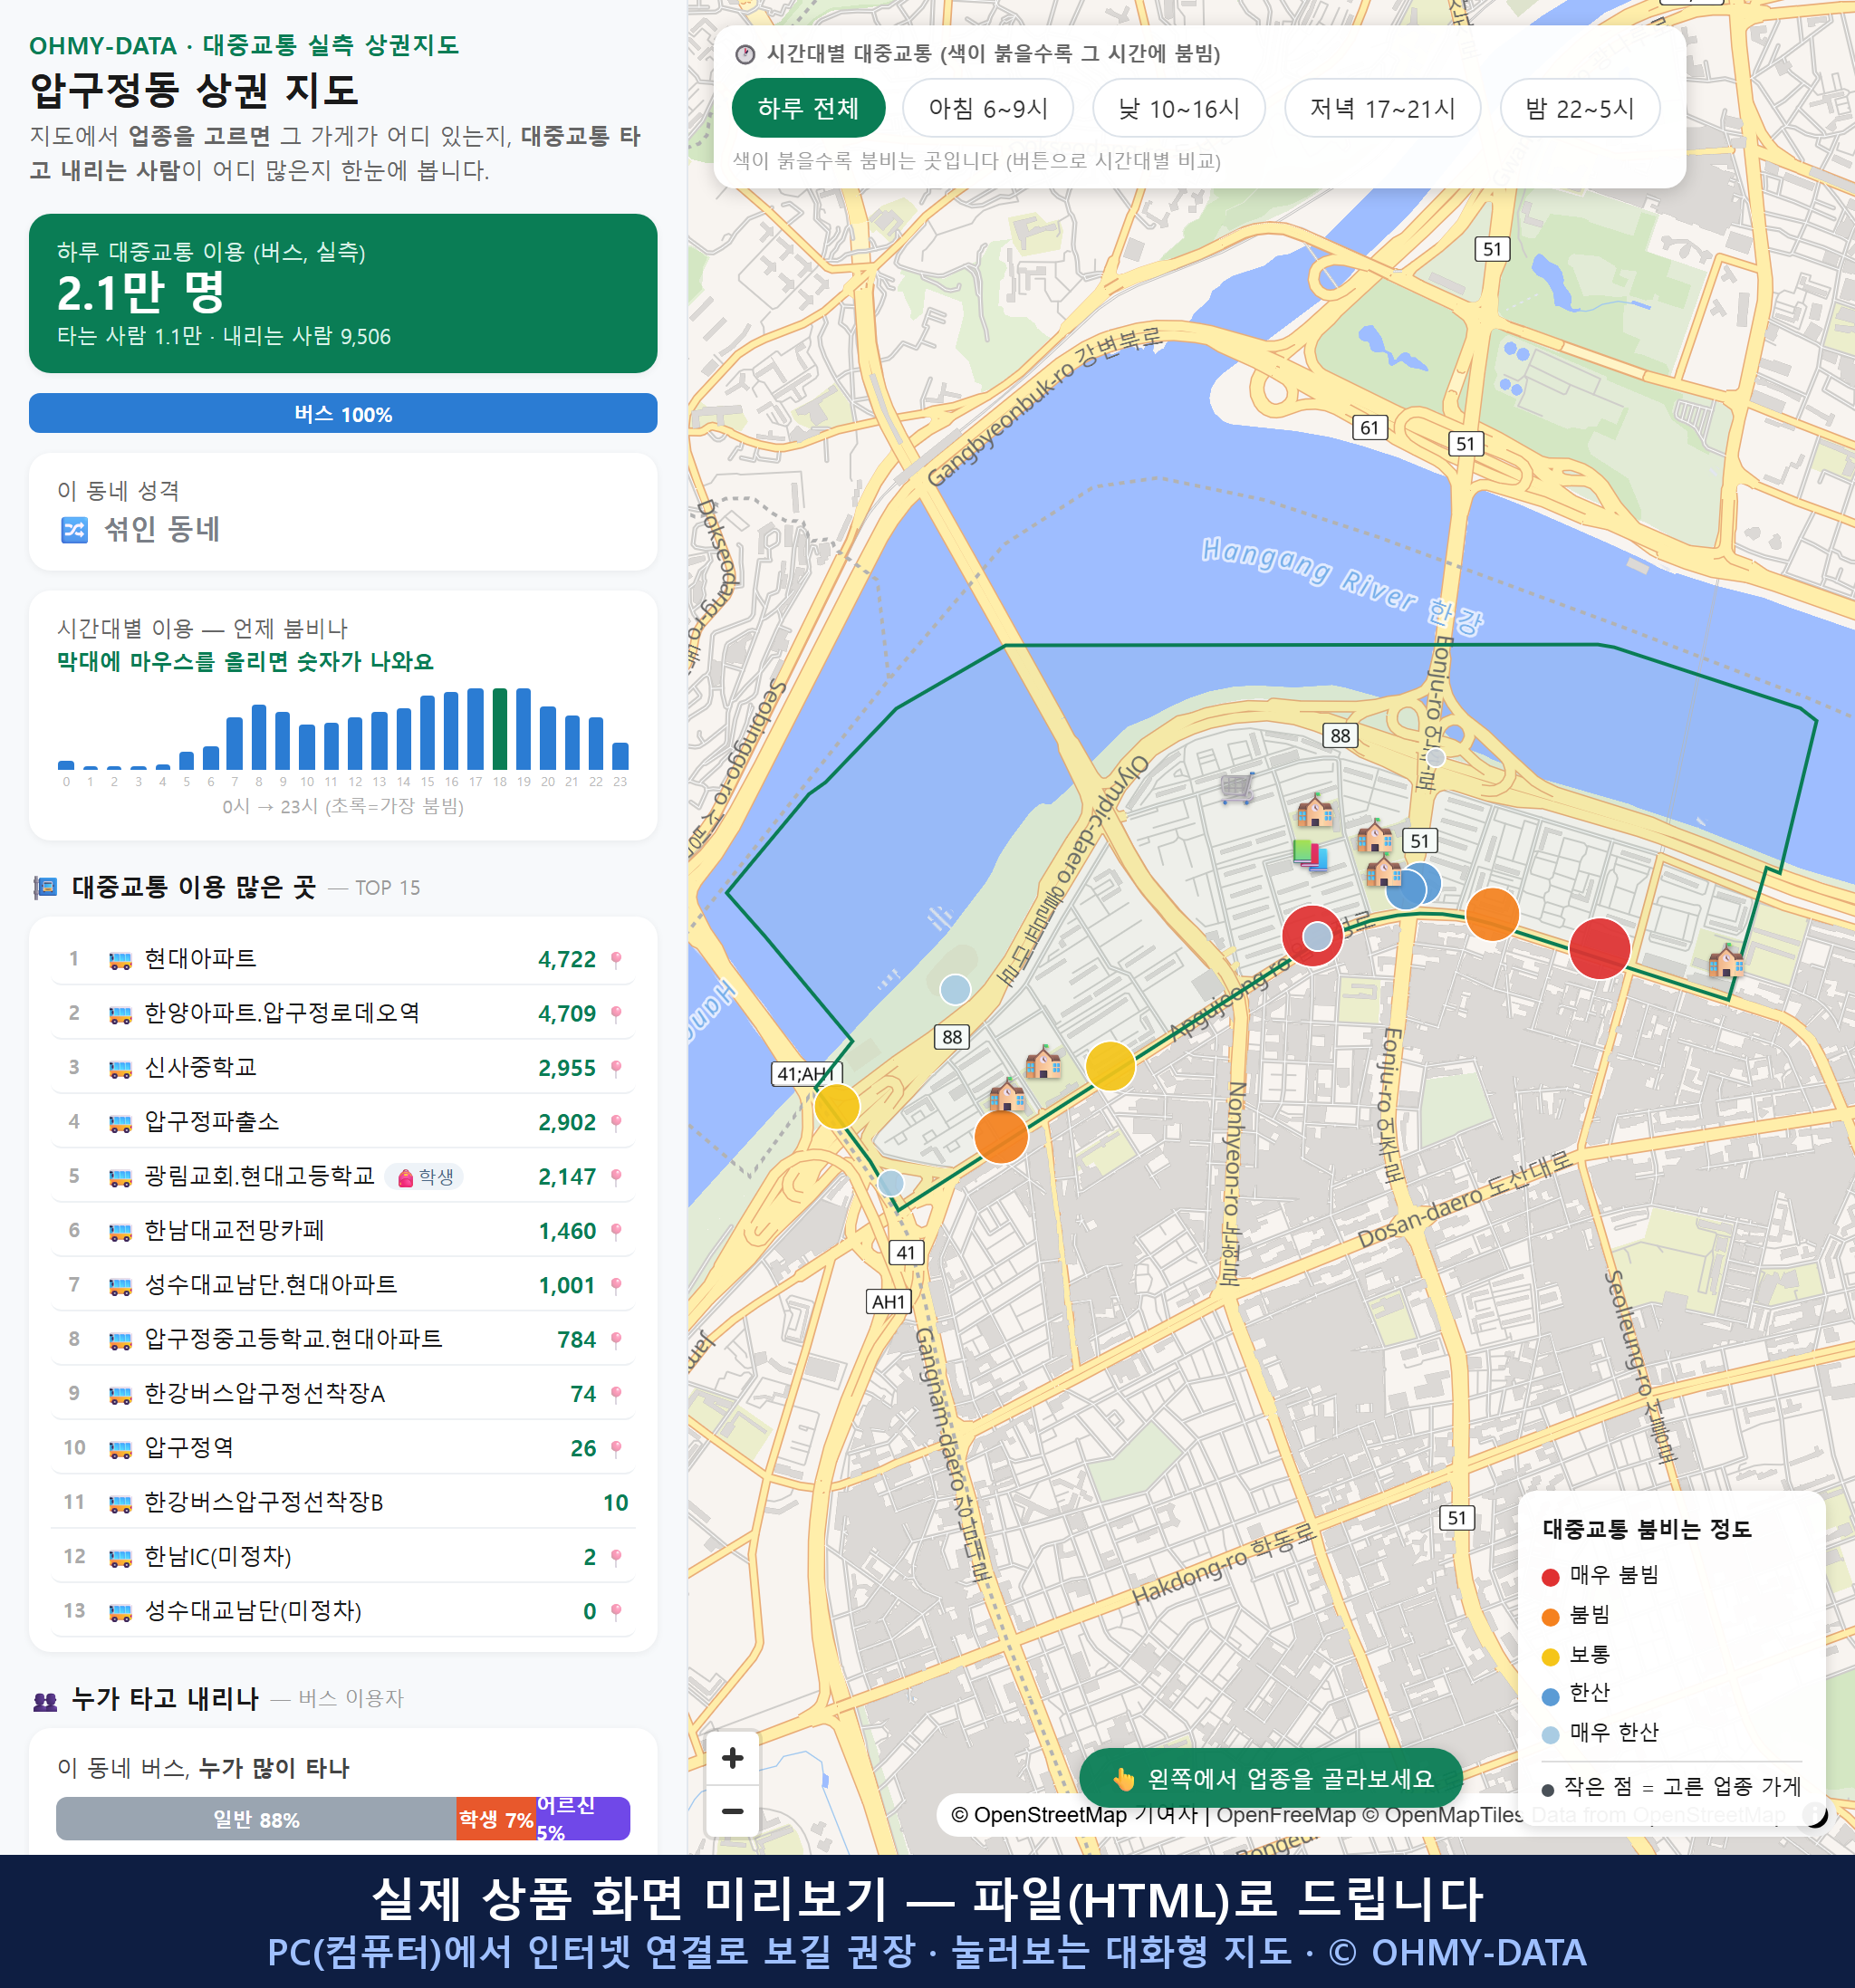1855x1988 pixels.
Task: Click the 2,147 ridership value
Action: click(x=567, y=1177)
